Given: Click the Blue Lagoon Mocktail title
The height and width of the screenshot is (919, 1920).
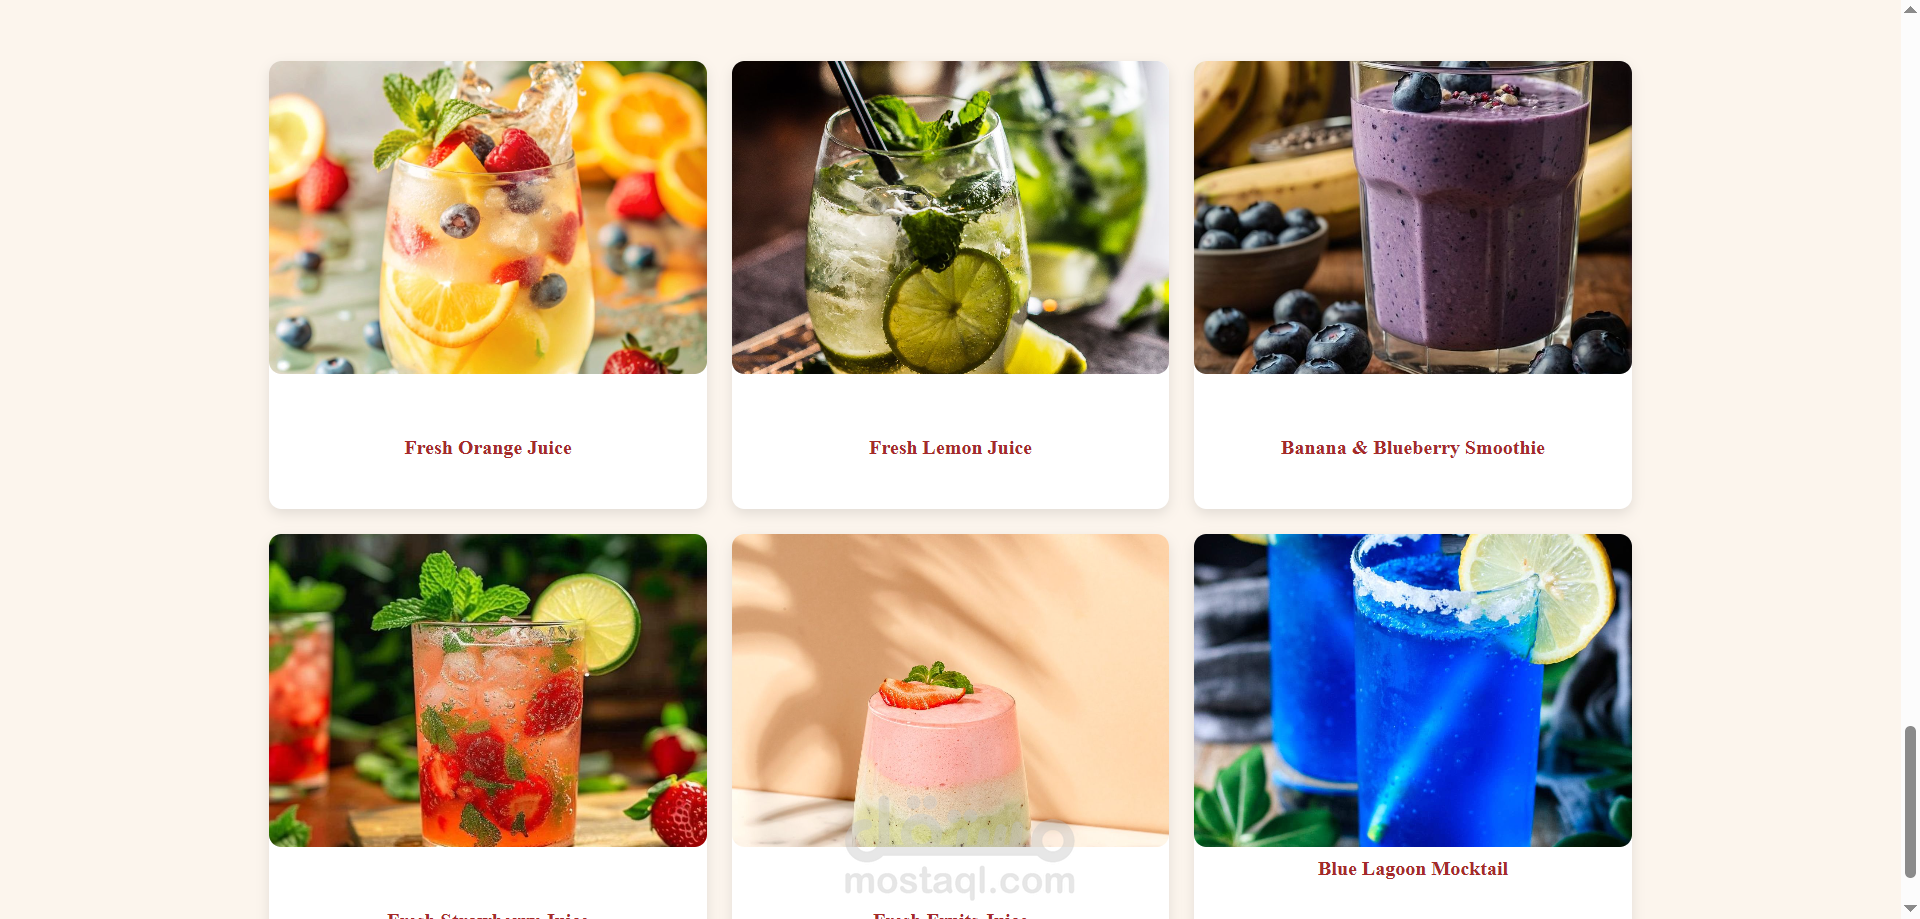Looking at the screenshot, I should tap(1412, 869).
